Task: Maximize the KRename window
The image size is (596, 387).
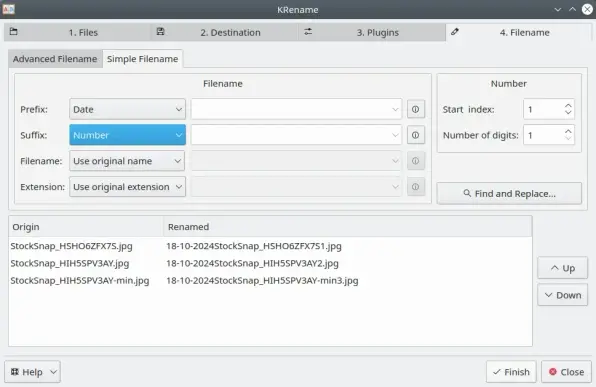Action: [x=572, y=10]
